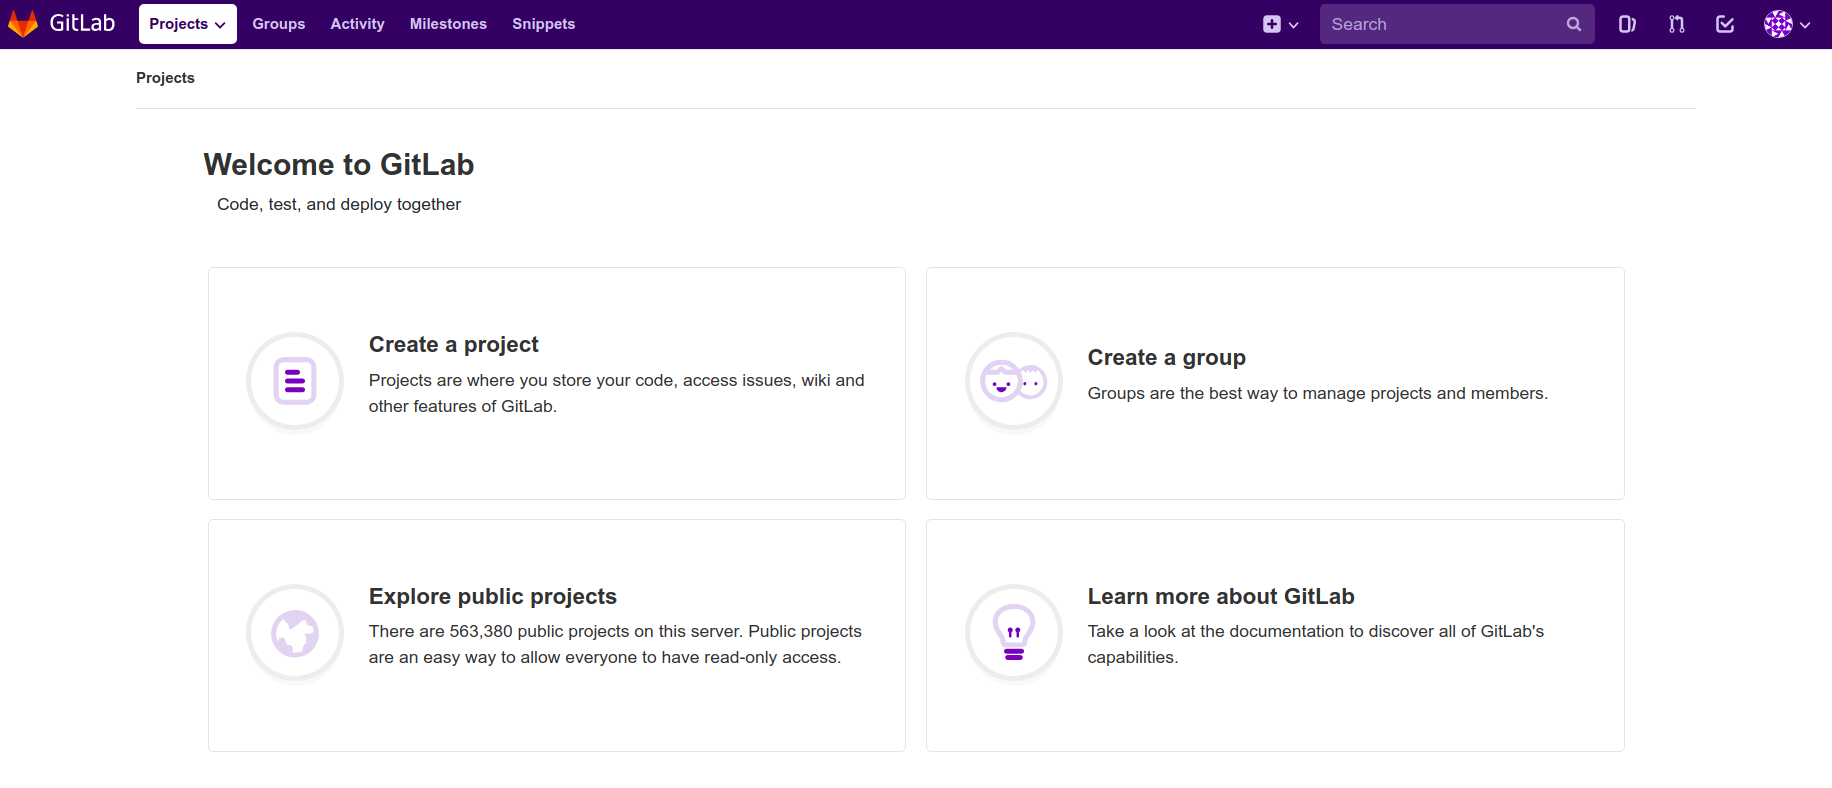Go to Snippets in the navbar
This screenshot has width=1832, height=788.
[543, 24]
